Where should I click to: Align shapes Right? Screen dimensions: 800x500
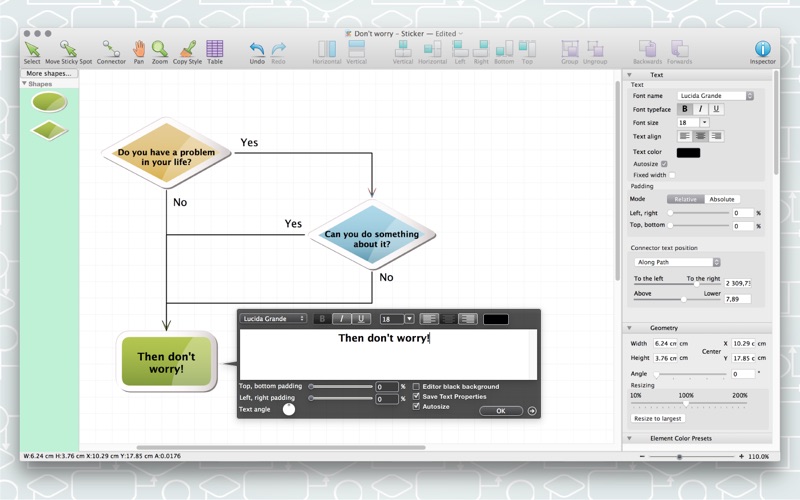pyautogui.click(x=481, y=53)
